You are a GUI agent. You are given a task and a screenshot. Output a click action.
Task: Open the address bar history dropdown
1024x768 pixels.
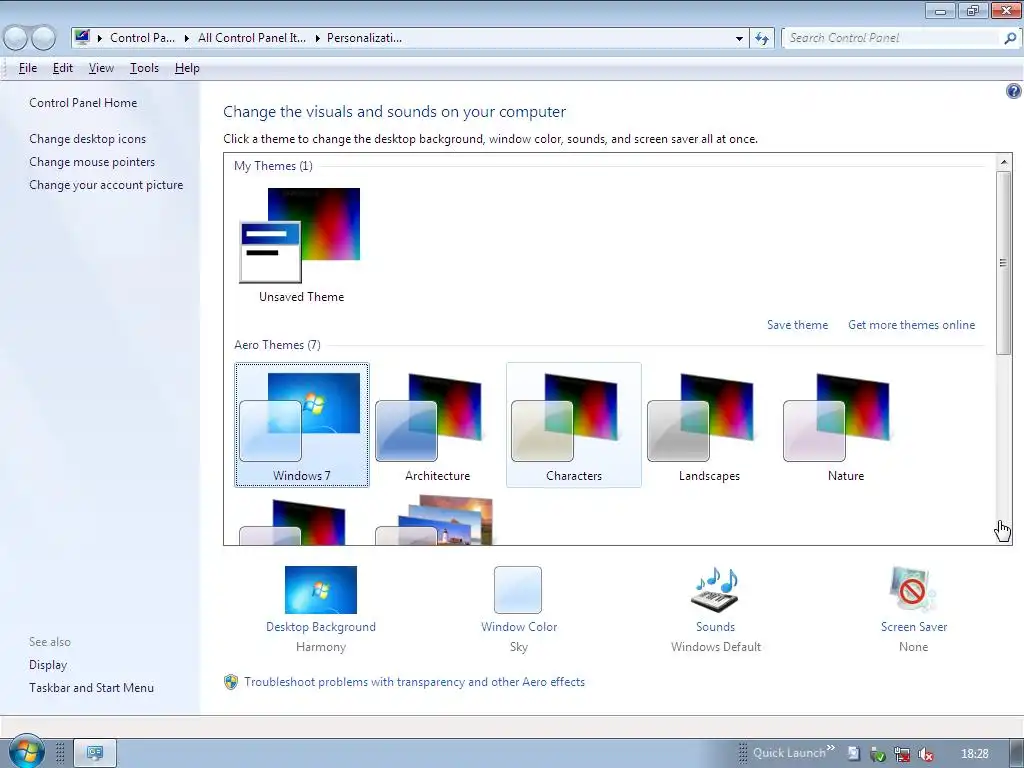739,39
